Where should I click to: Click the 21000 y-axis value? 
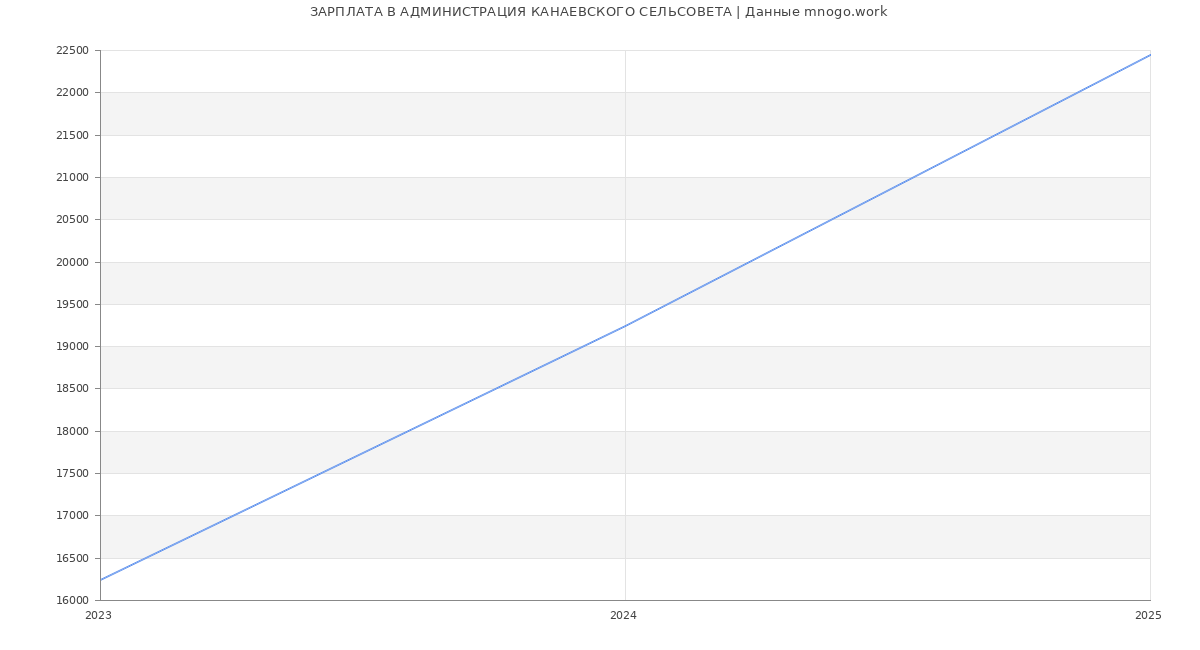tap(72, 178)
